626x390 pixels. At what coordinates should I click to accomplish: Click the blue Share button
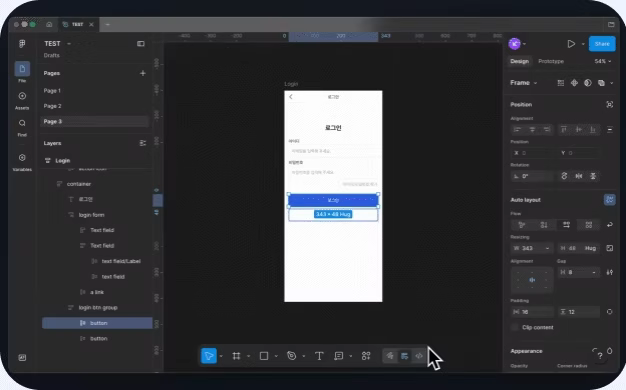tap(602, 44)
